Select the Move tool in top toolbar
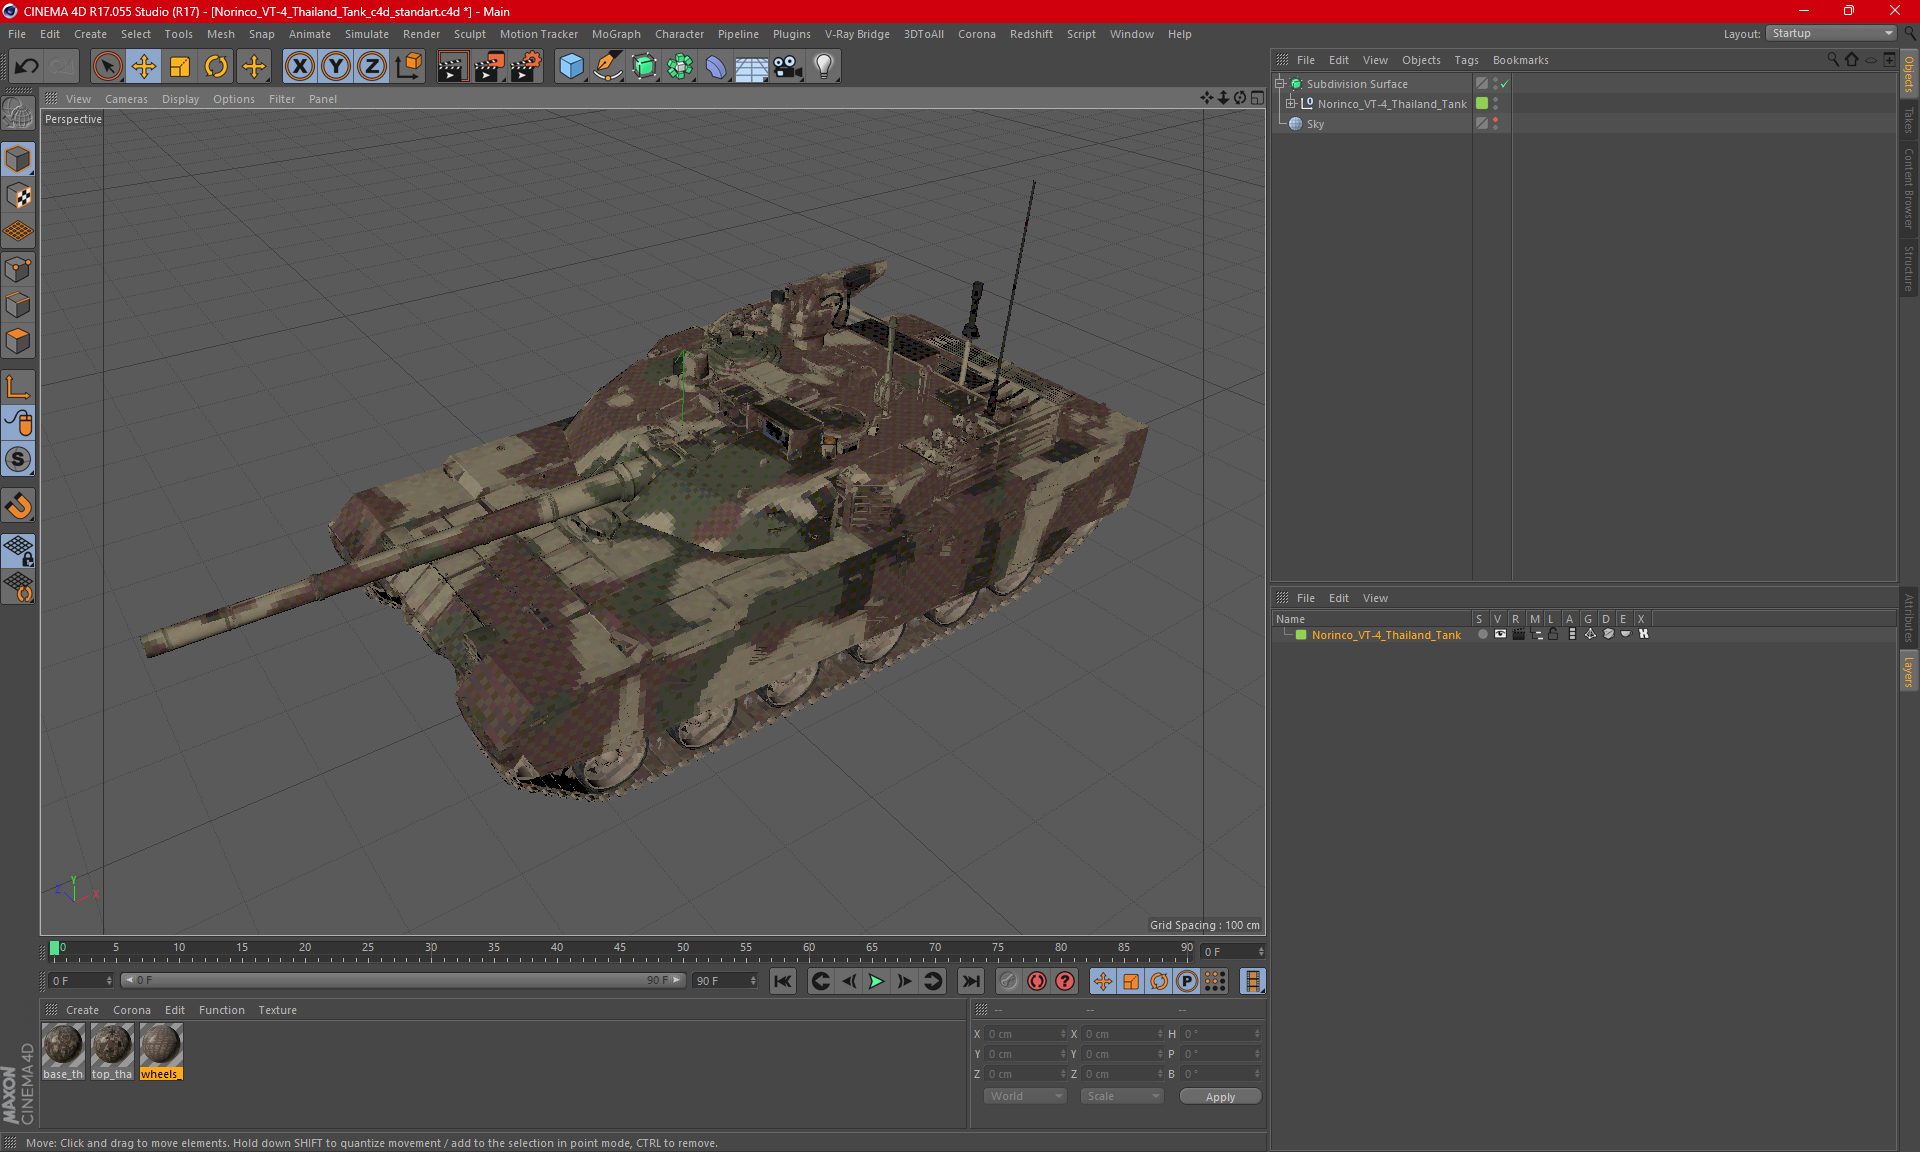Image resolution: width=1920 pixels, height=1152 pixels. click(144, 67)
